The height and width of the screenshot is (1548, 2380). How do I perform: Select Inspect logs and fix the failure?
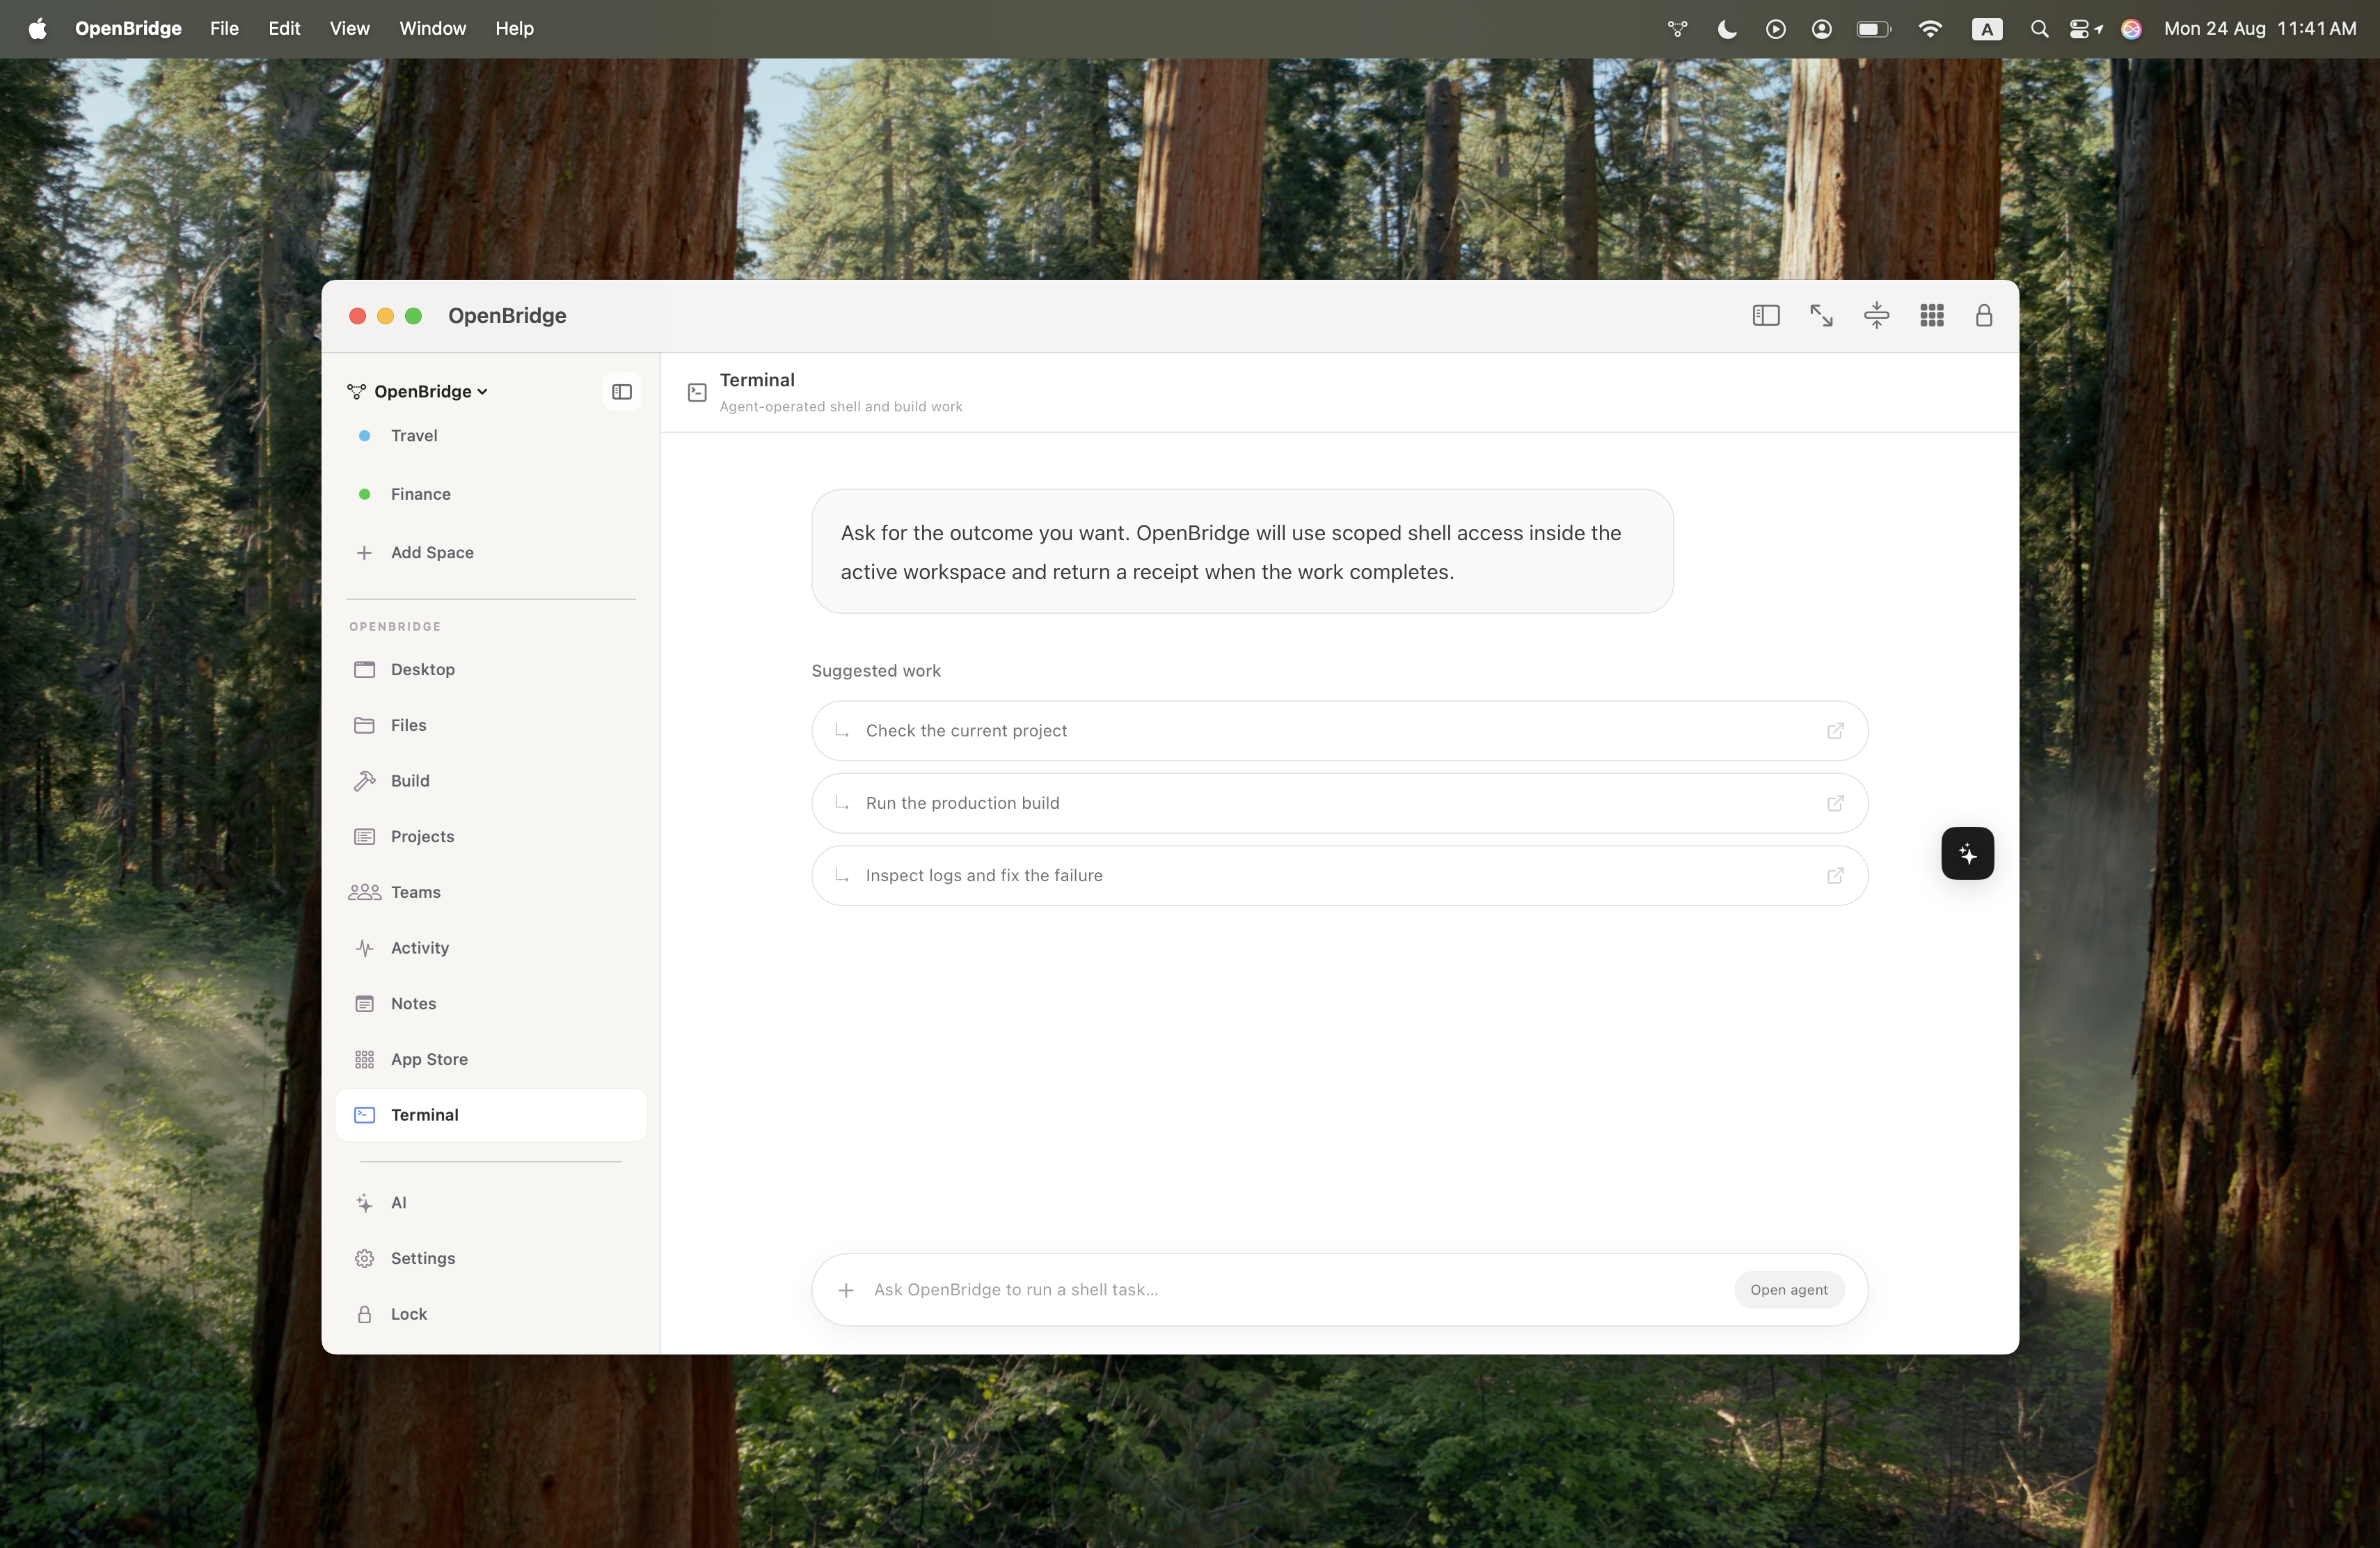click(x=1339, y=876)
